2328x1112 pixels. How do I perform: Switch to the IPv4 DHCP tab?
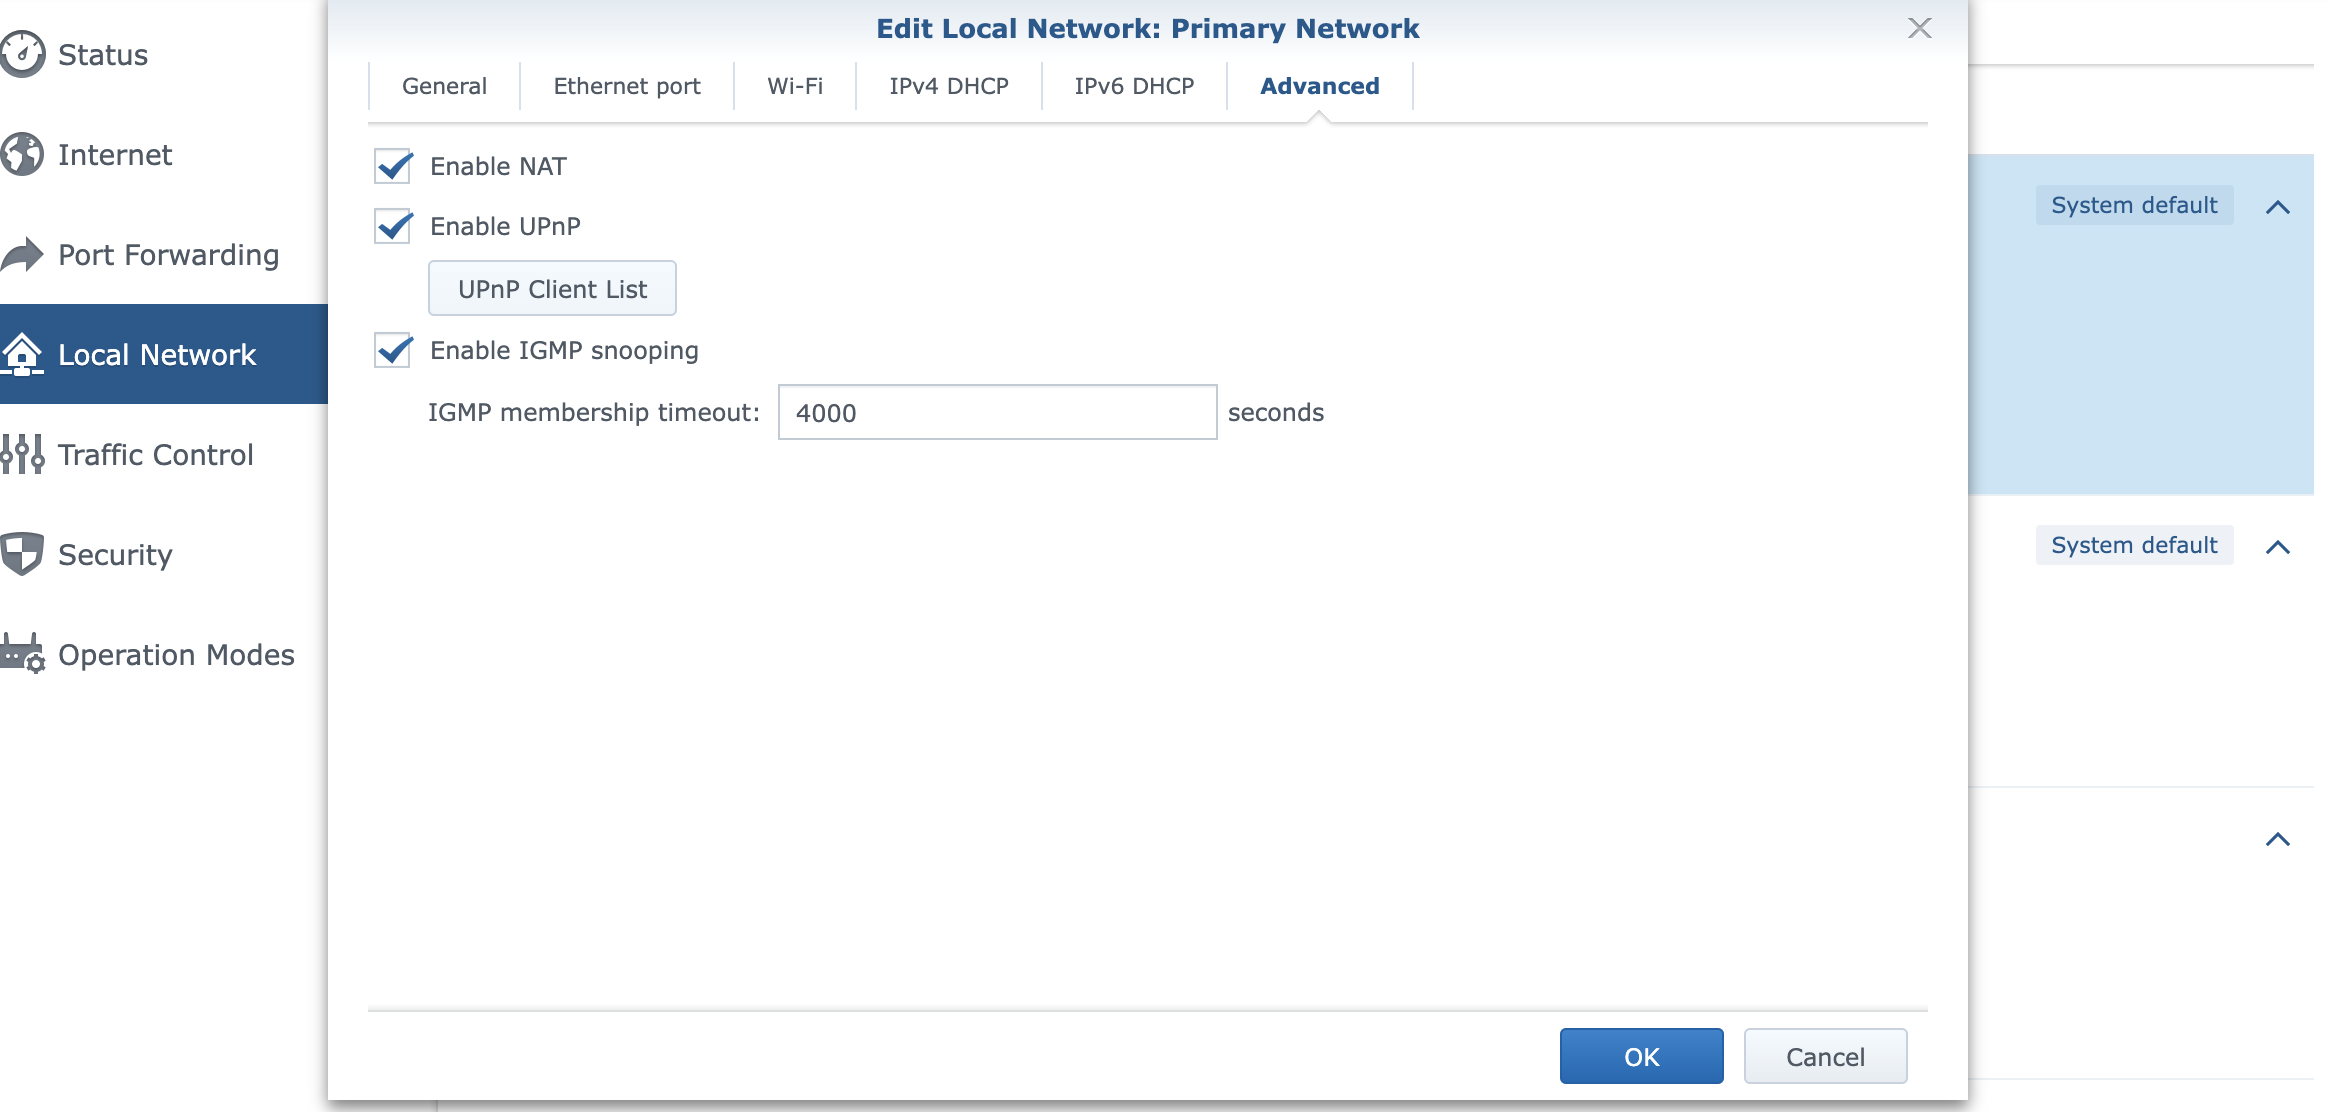tap(948, 86)
